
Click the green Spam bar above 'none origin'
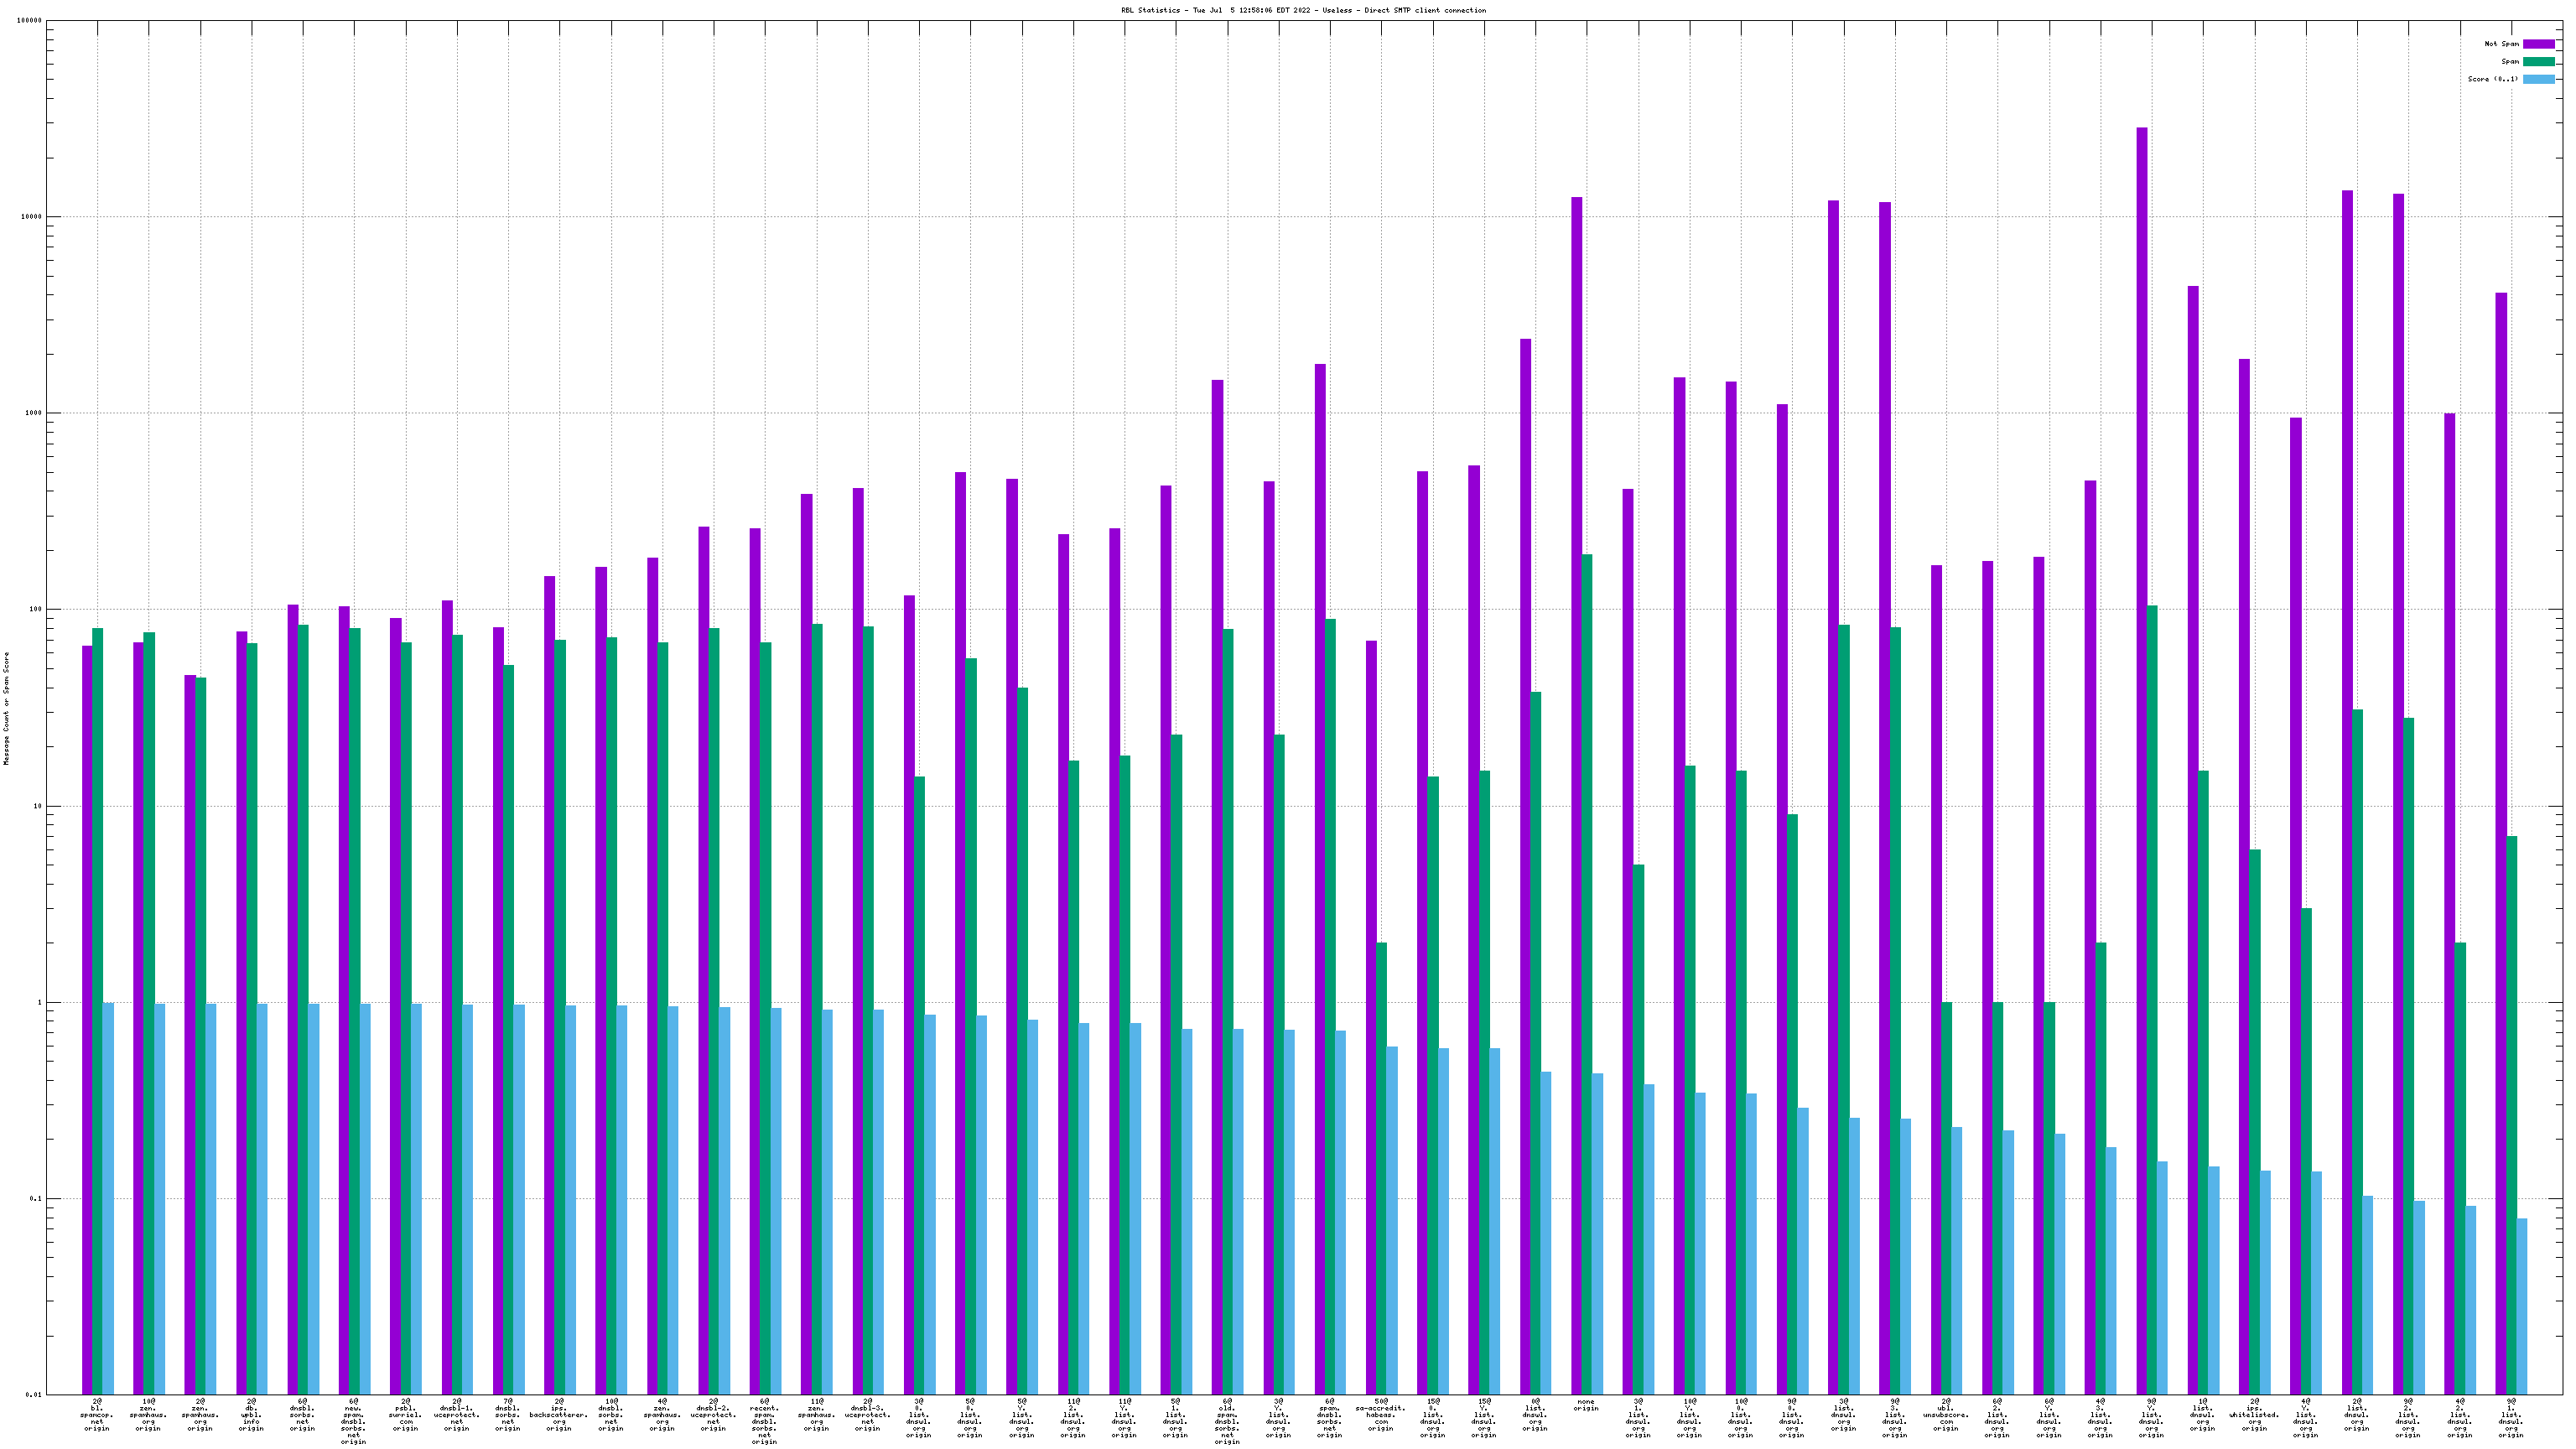tap(1587, 900)
